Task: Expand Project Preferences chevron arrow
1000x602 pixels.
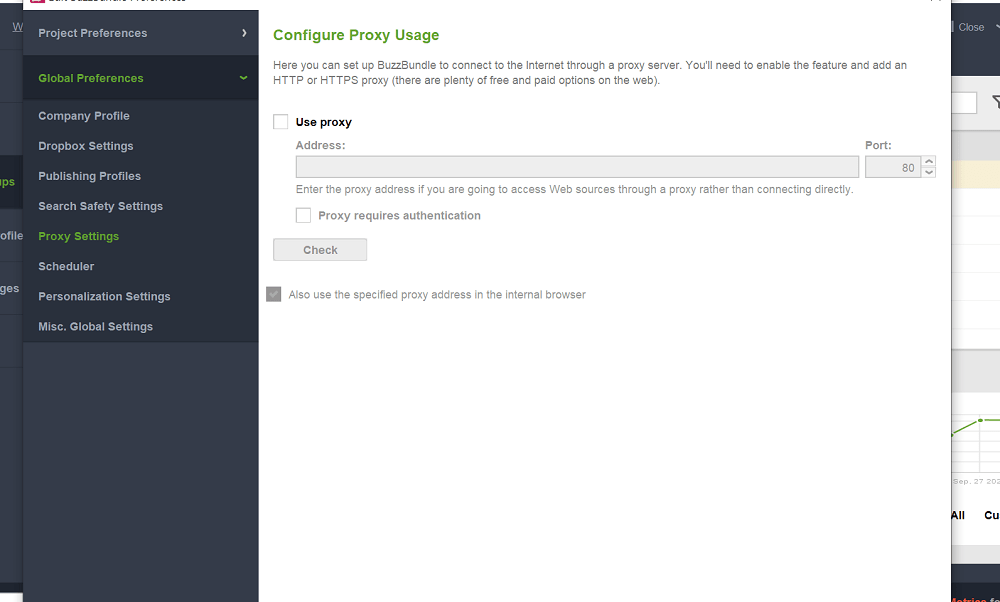Action: click(x=244, y=33)
